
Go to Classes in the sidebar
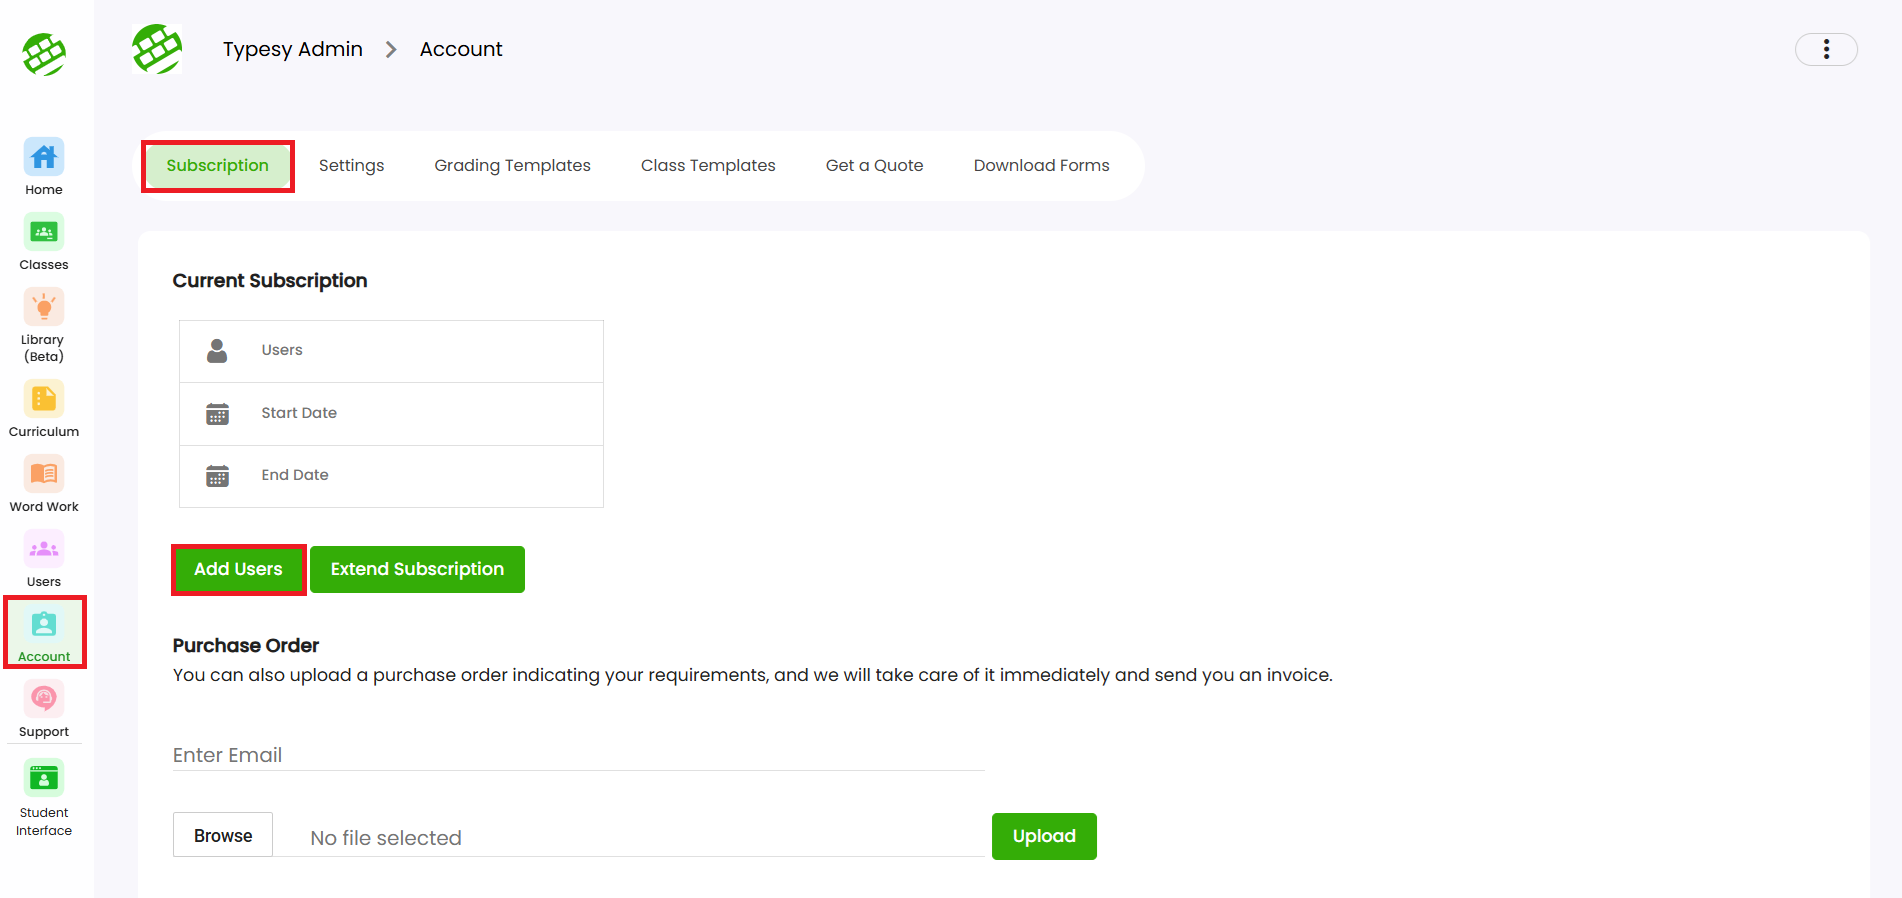[x=44, y=233]
